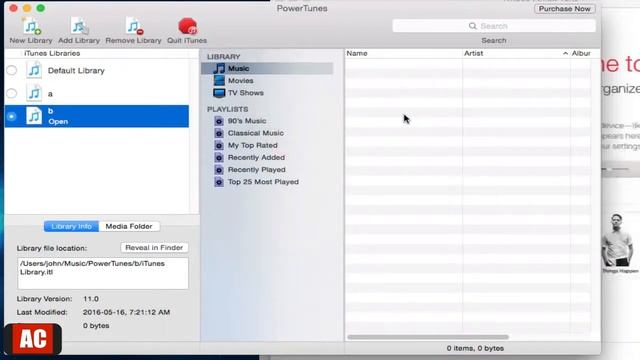Click the New Library toolbar icon
This screenshot has height=360, width=640.
(x=31, y=27)
